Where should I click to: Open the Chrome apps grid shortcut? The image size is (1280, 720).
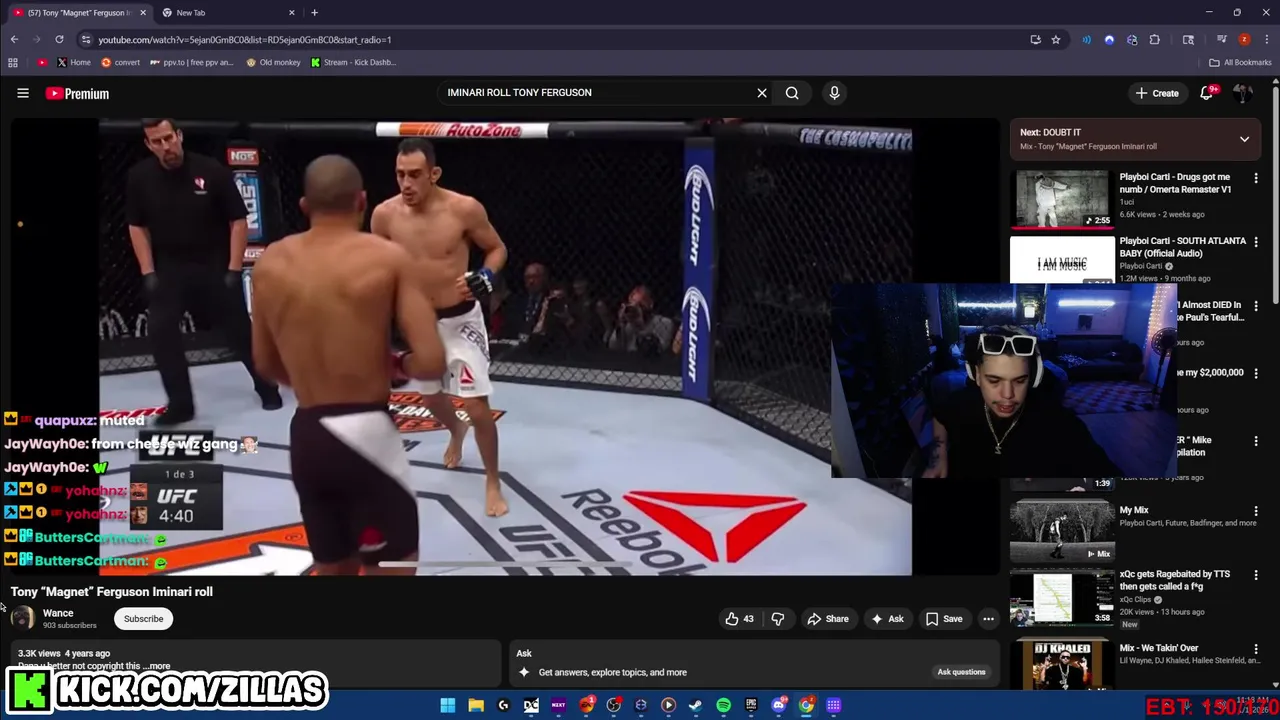click(x=12, y=62)
